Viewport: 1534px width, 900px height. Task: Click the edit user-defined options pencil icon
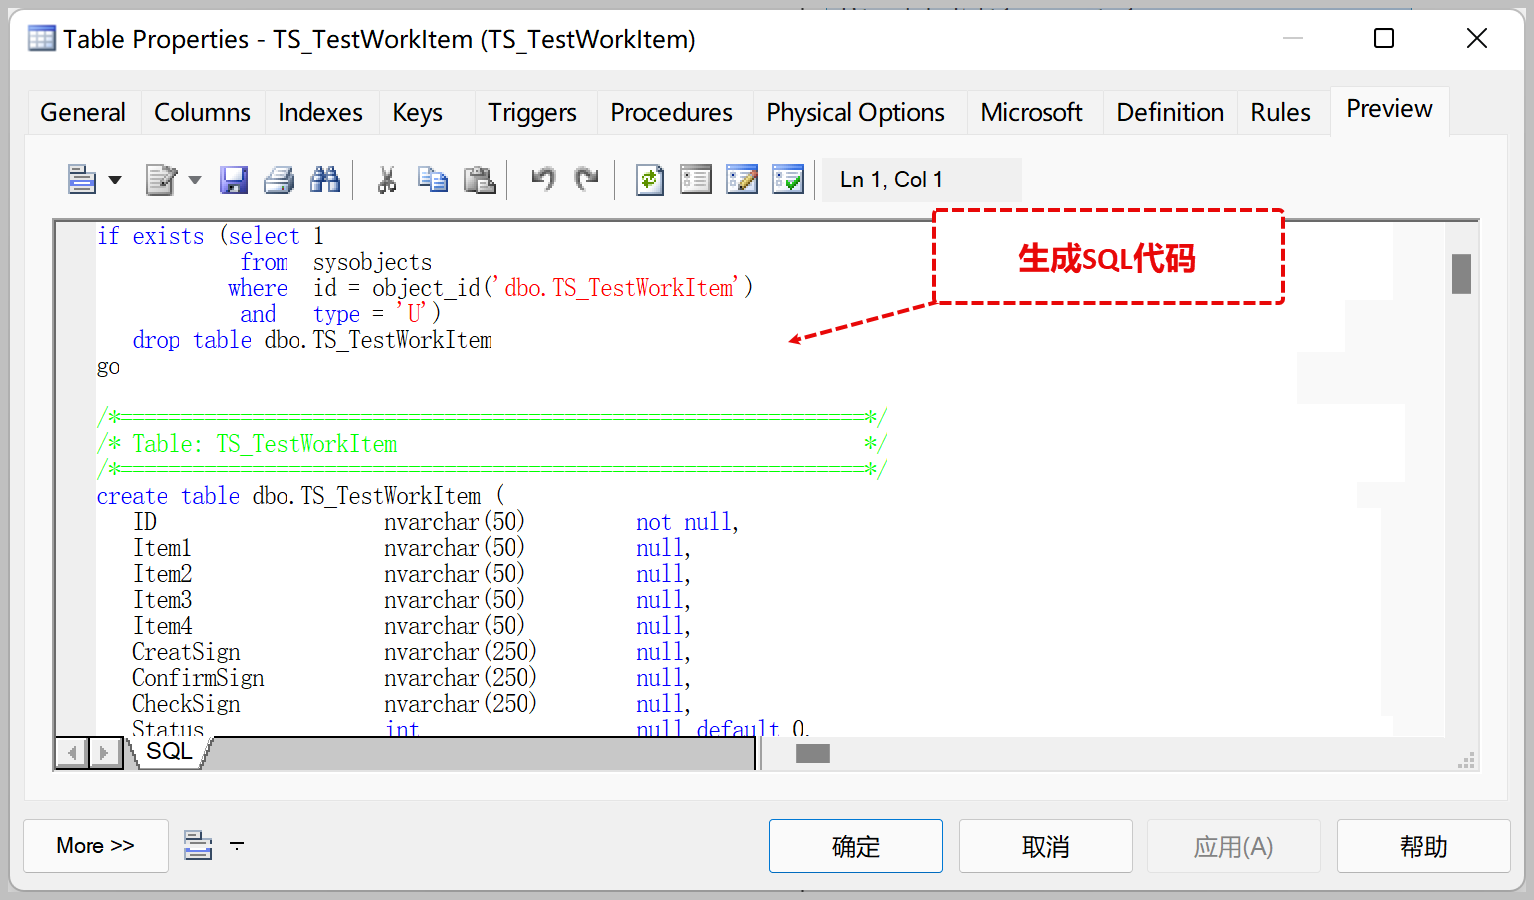[x=742, y=180]
